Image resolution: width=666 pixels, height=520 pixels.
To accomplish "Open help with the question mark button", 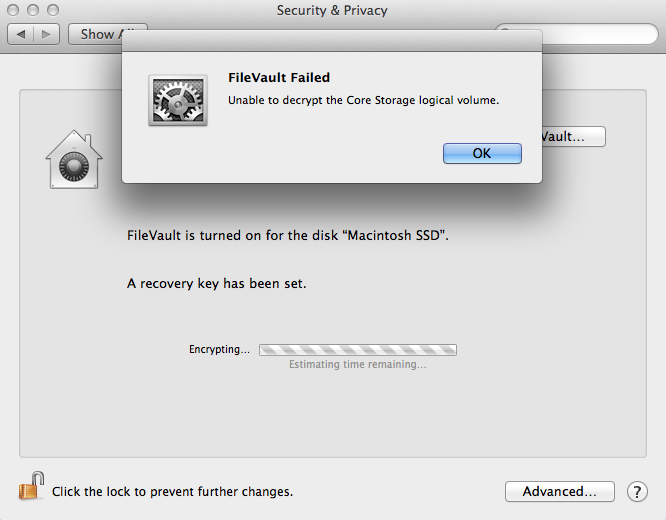I will (x=637, y=492).
